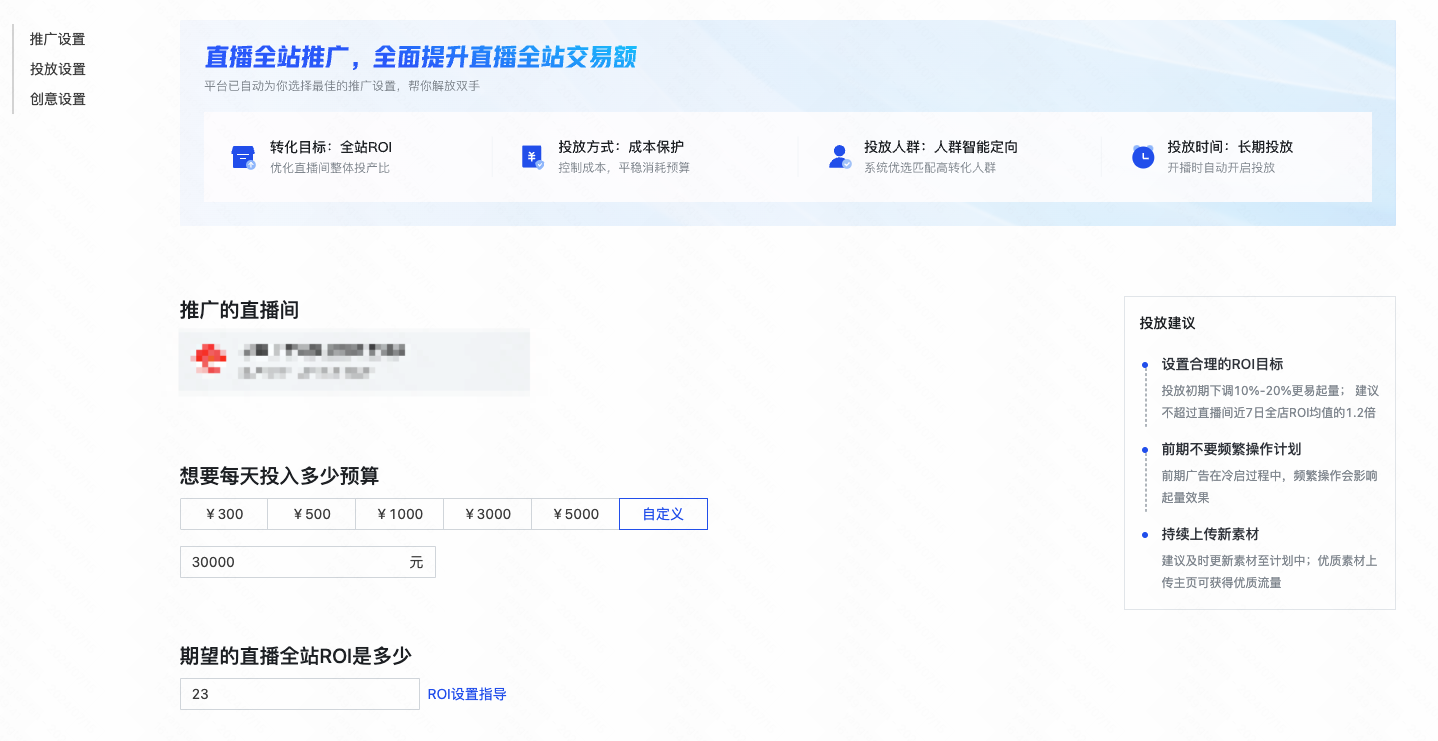The image size is (1438, 741).
Task: Click the clock icon beside 投放时间长期投放
Action: pos(1142,156)
